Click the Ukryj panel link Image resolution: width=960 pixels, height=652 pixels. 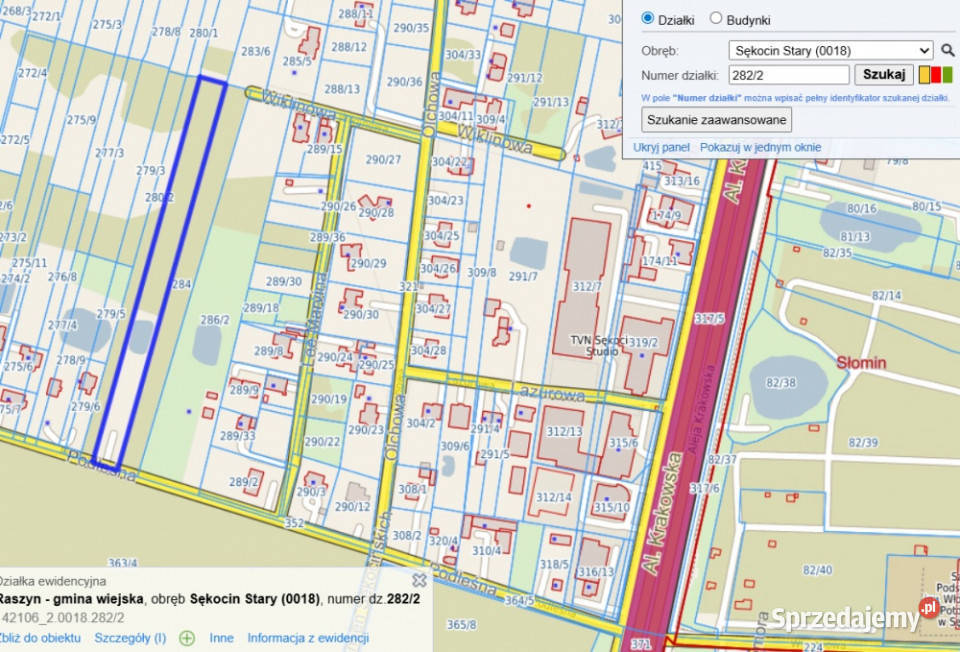pos(661,147)
